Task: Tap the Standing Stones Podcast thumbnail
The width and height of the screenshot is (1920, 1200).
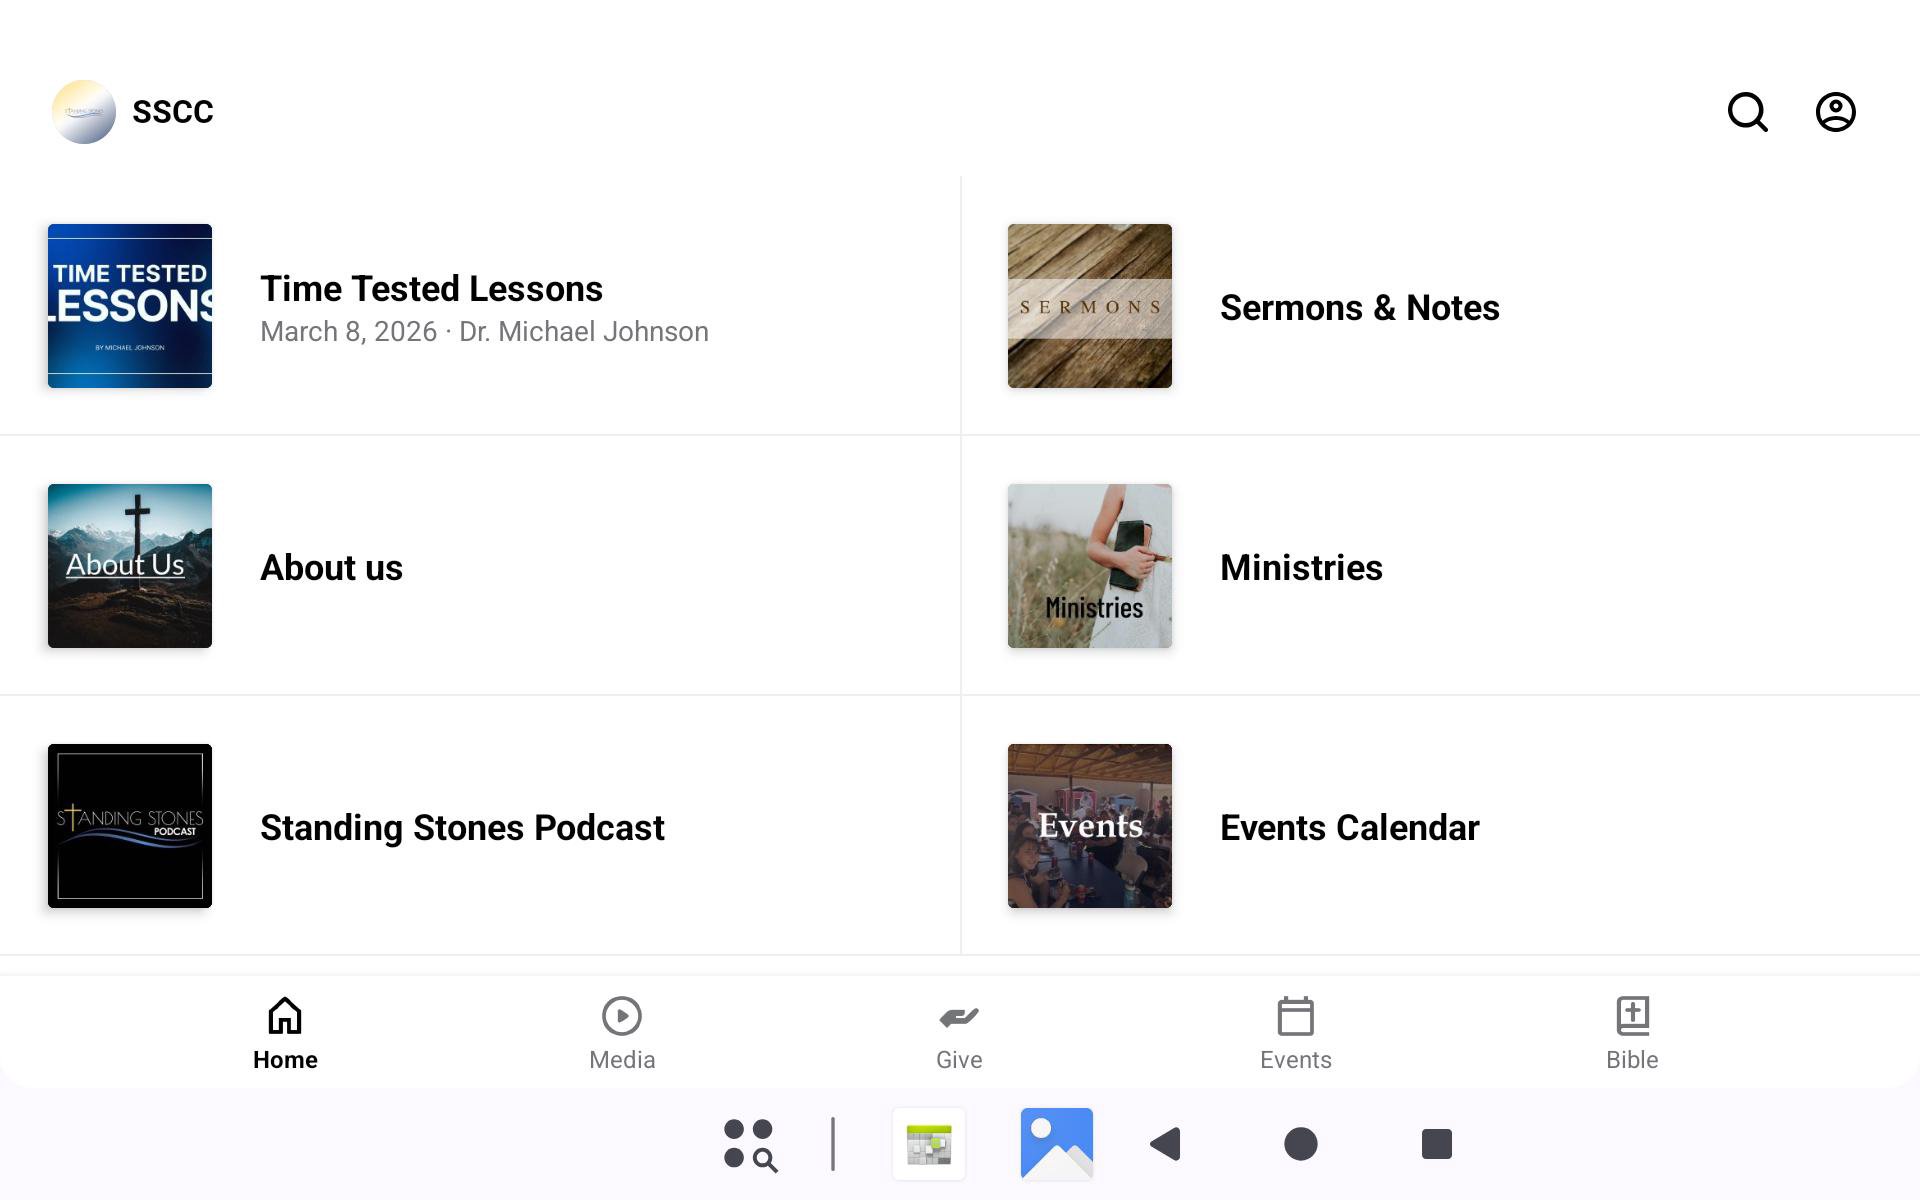Action: pyautogui.click(x=130, y=826)
